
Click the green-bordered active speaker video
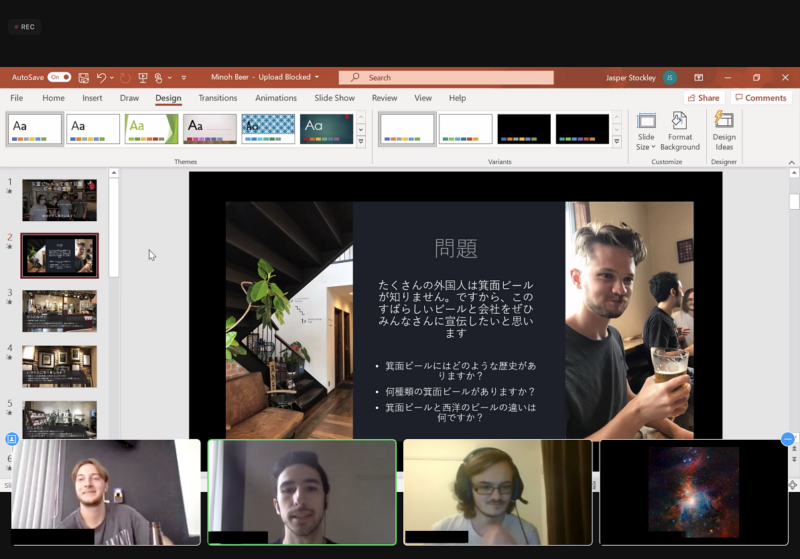pos(302,492)
